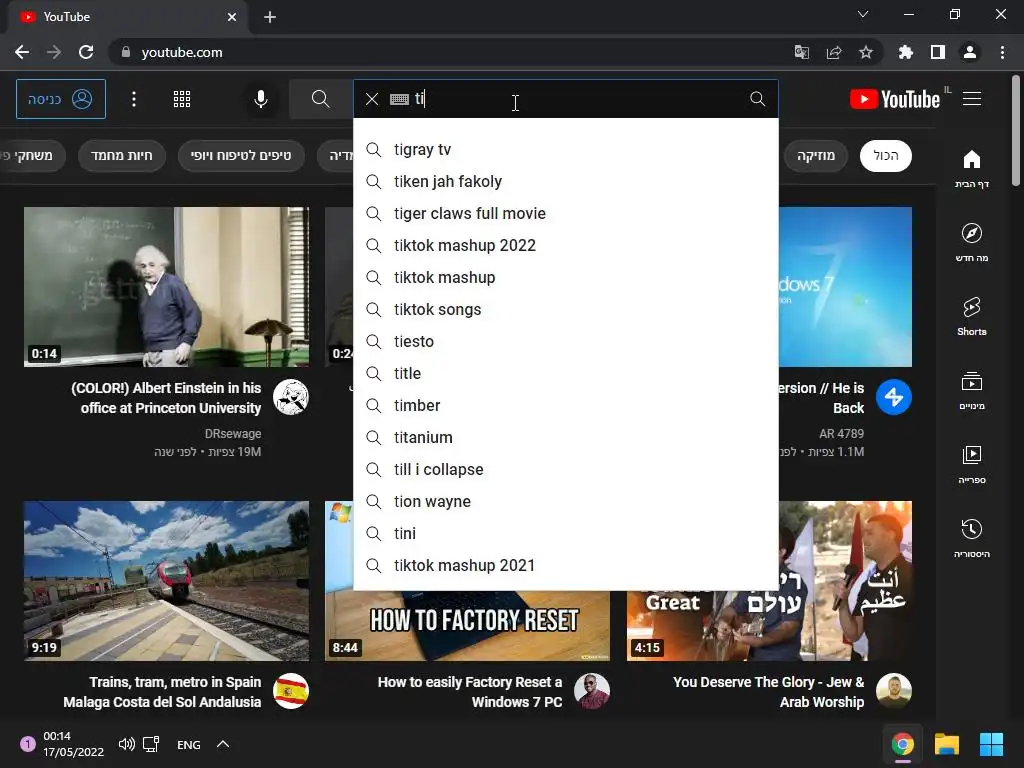Click the sign-in button with the person icon
The height and width of the screenshot is (768, 1024).
[61, 99]
